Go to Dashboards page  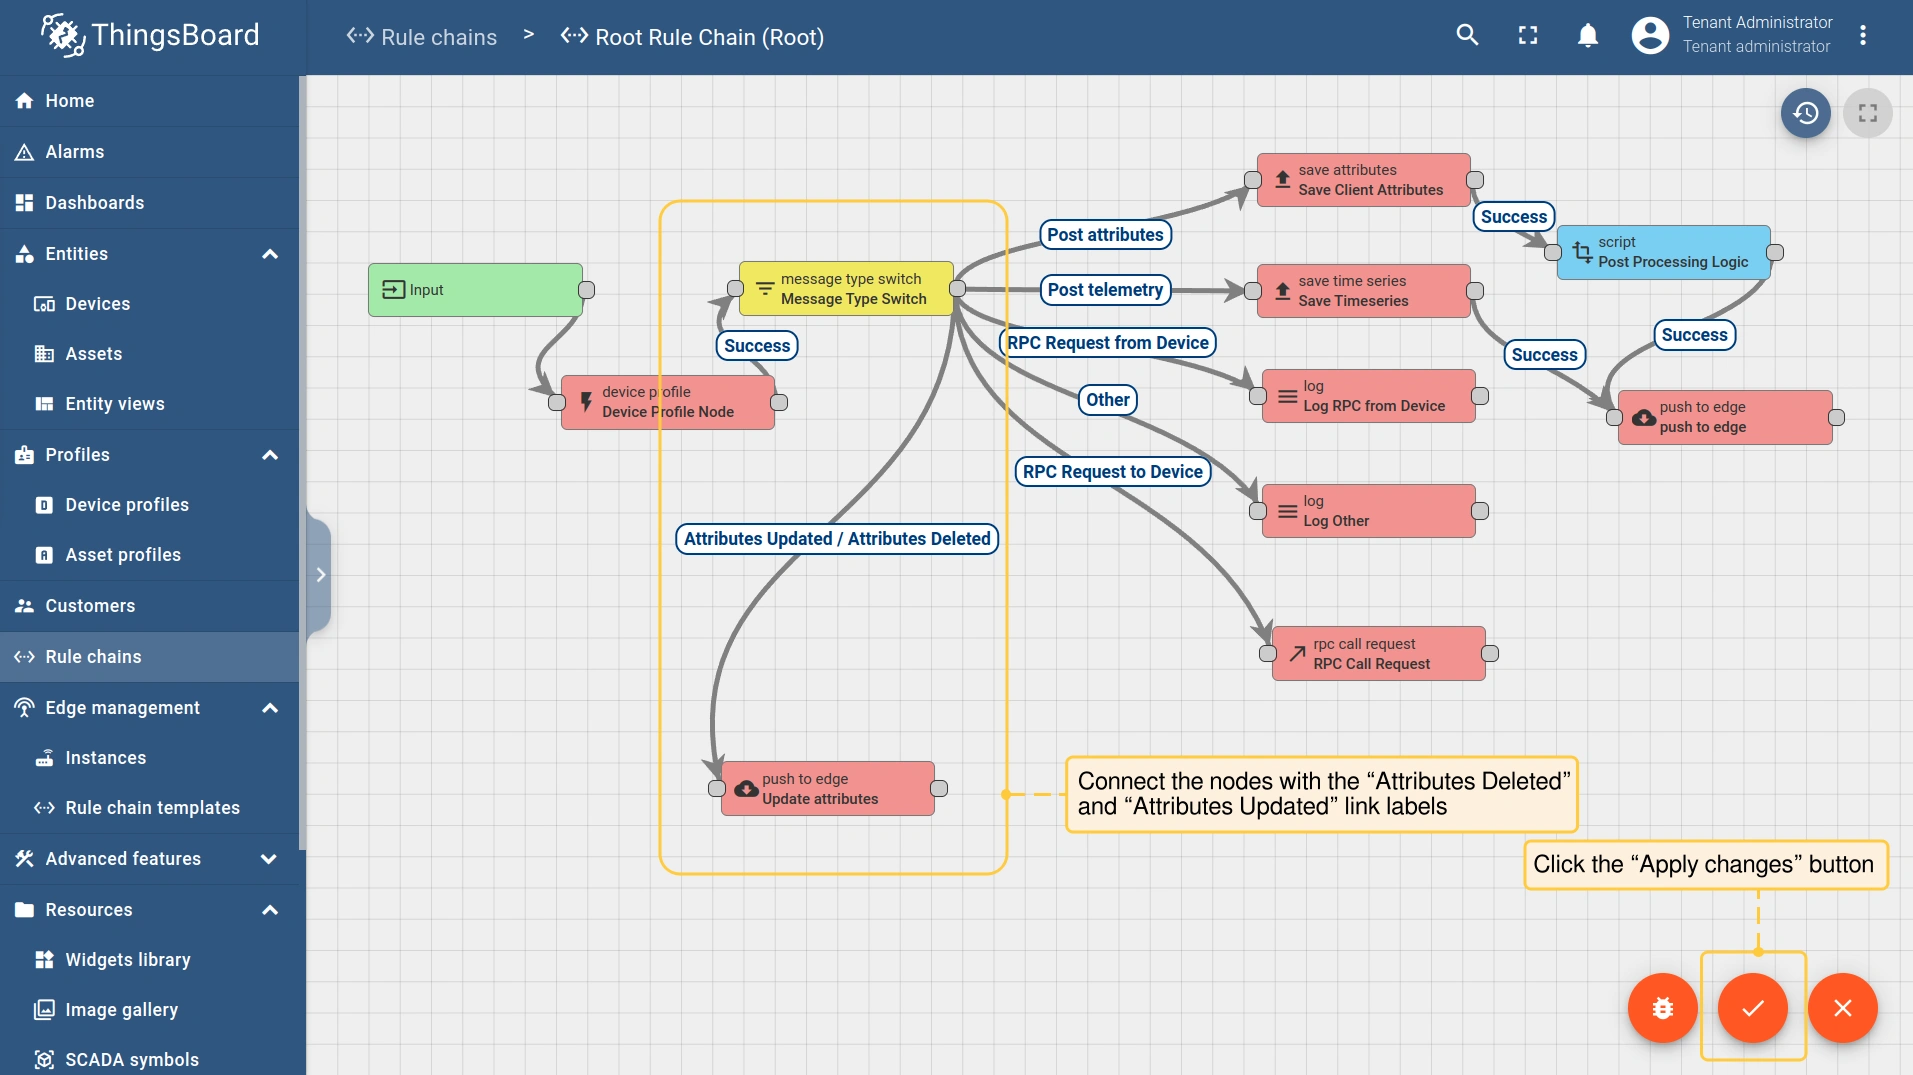pos(94,203)
